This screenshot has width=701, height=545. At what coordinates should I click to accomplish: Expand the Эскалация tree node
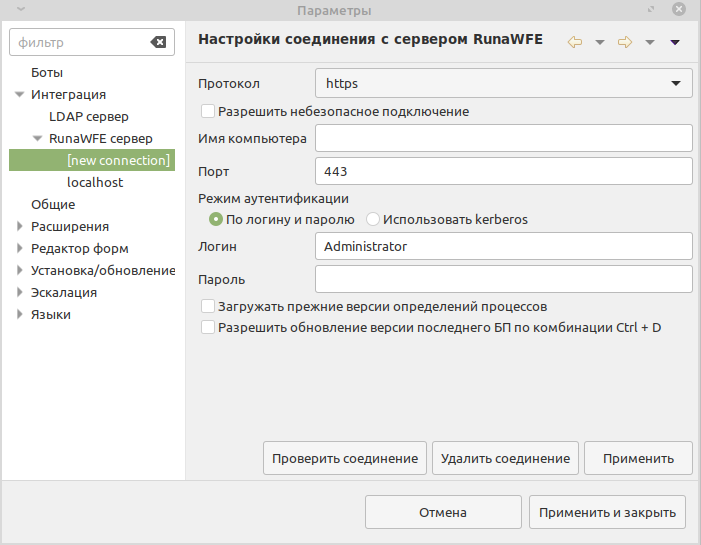19,292
